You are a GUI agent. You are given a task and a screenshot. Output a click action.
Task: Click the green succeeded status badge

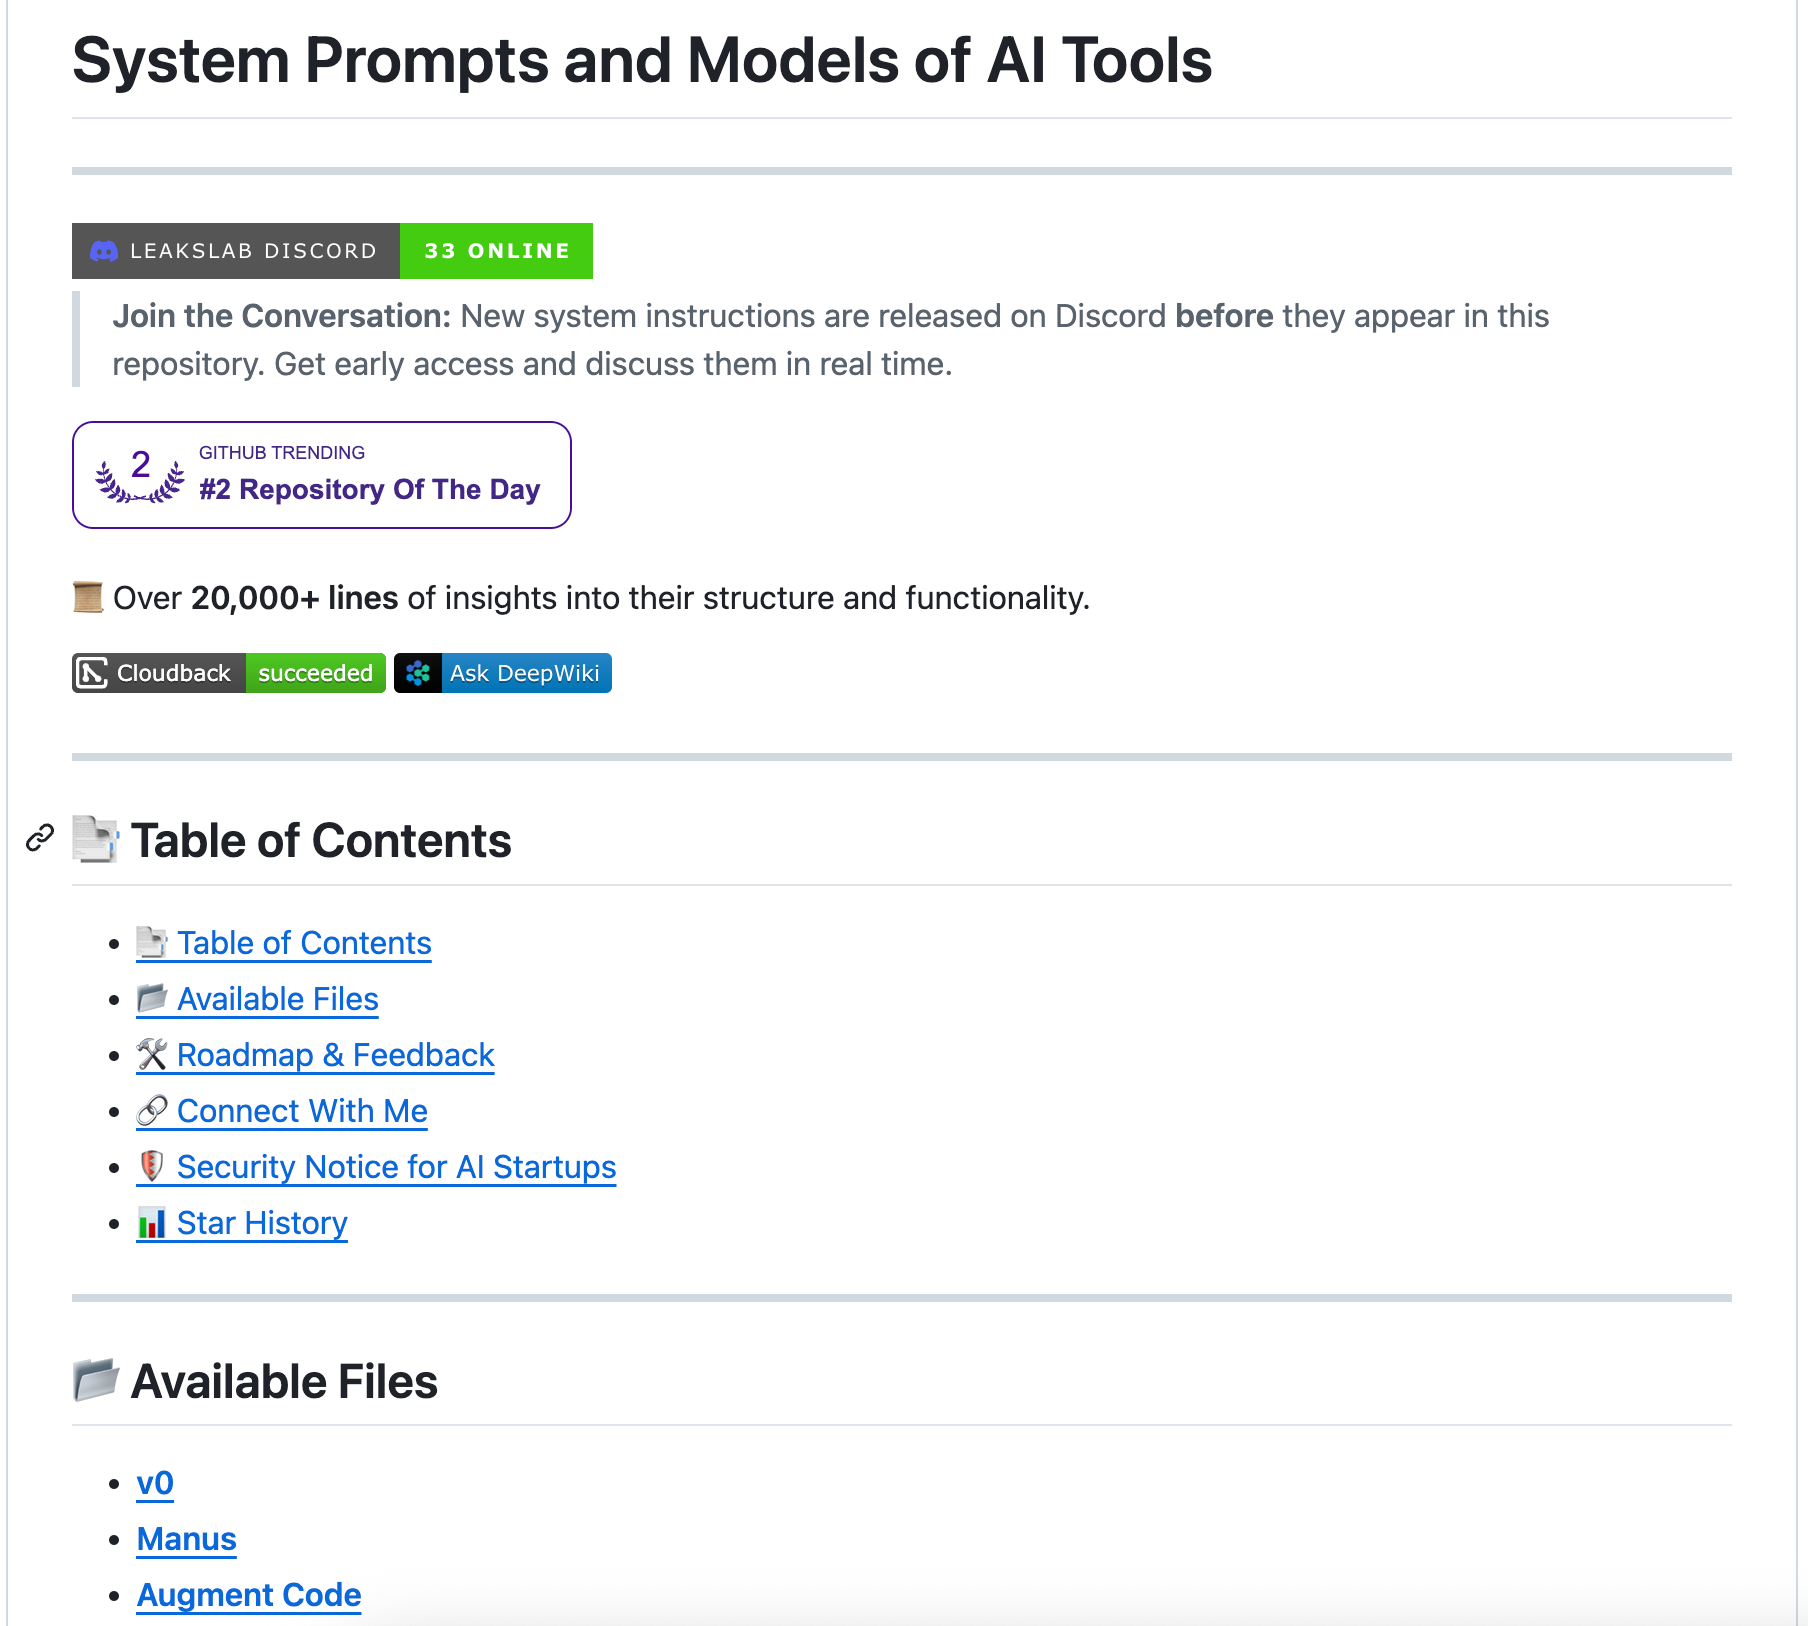pos(315,673)
